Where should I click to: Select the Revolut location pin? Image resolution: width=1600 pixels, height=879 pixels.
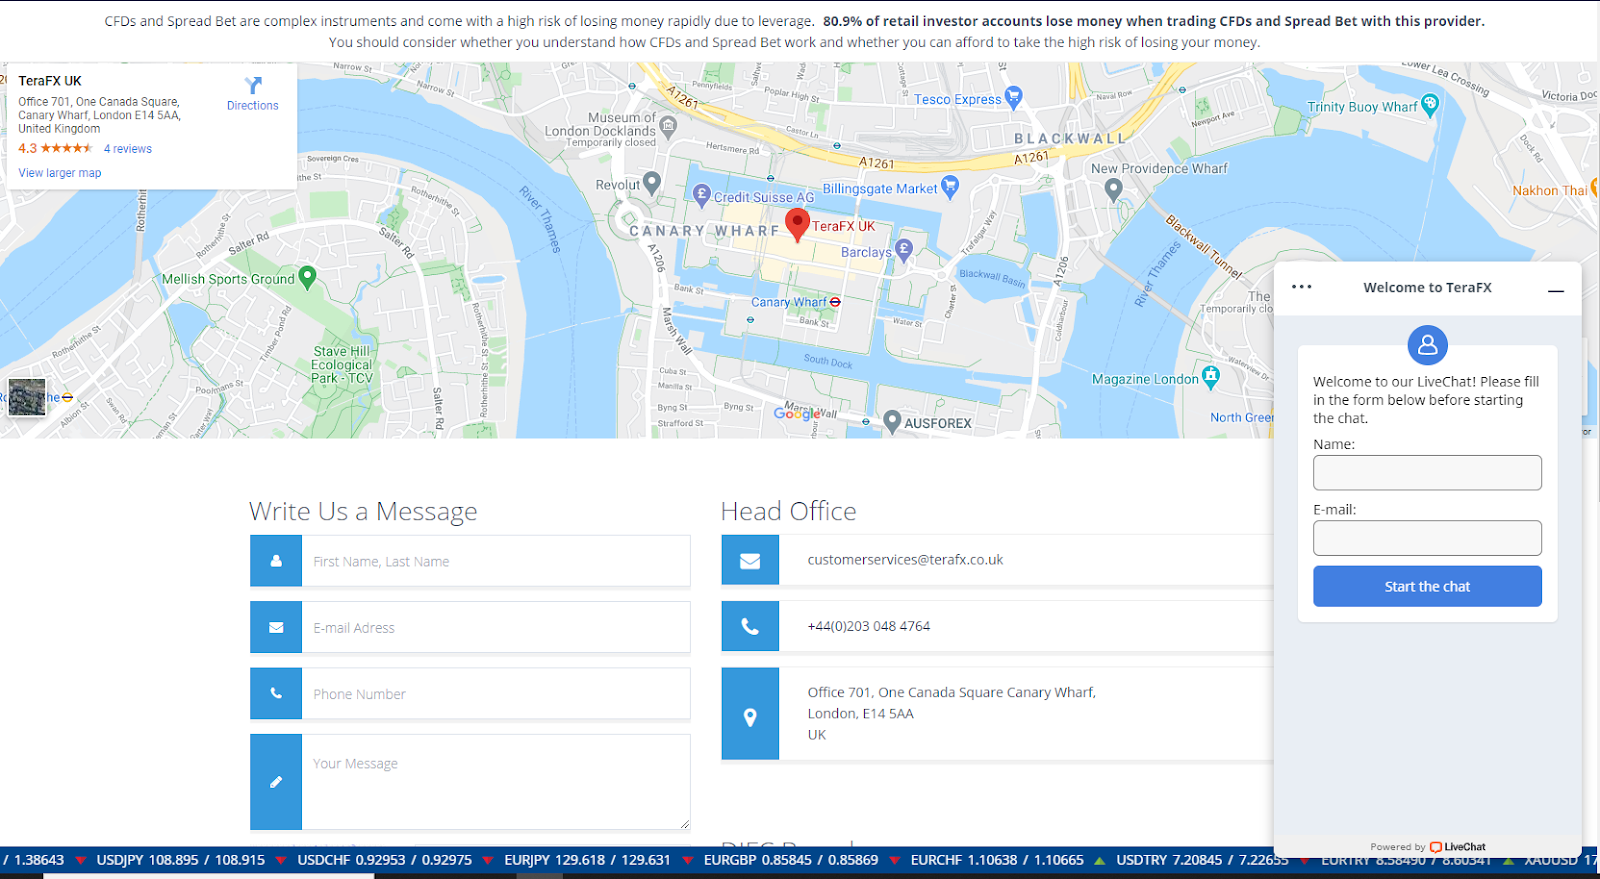(652, 182)
